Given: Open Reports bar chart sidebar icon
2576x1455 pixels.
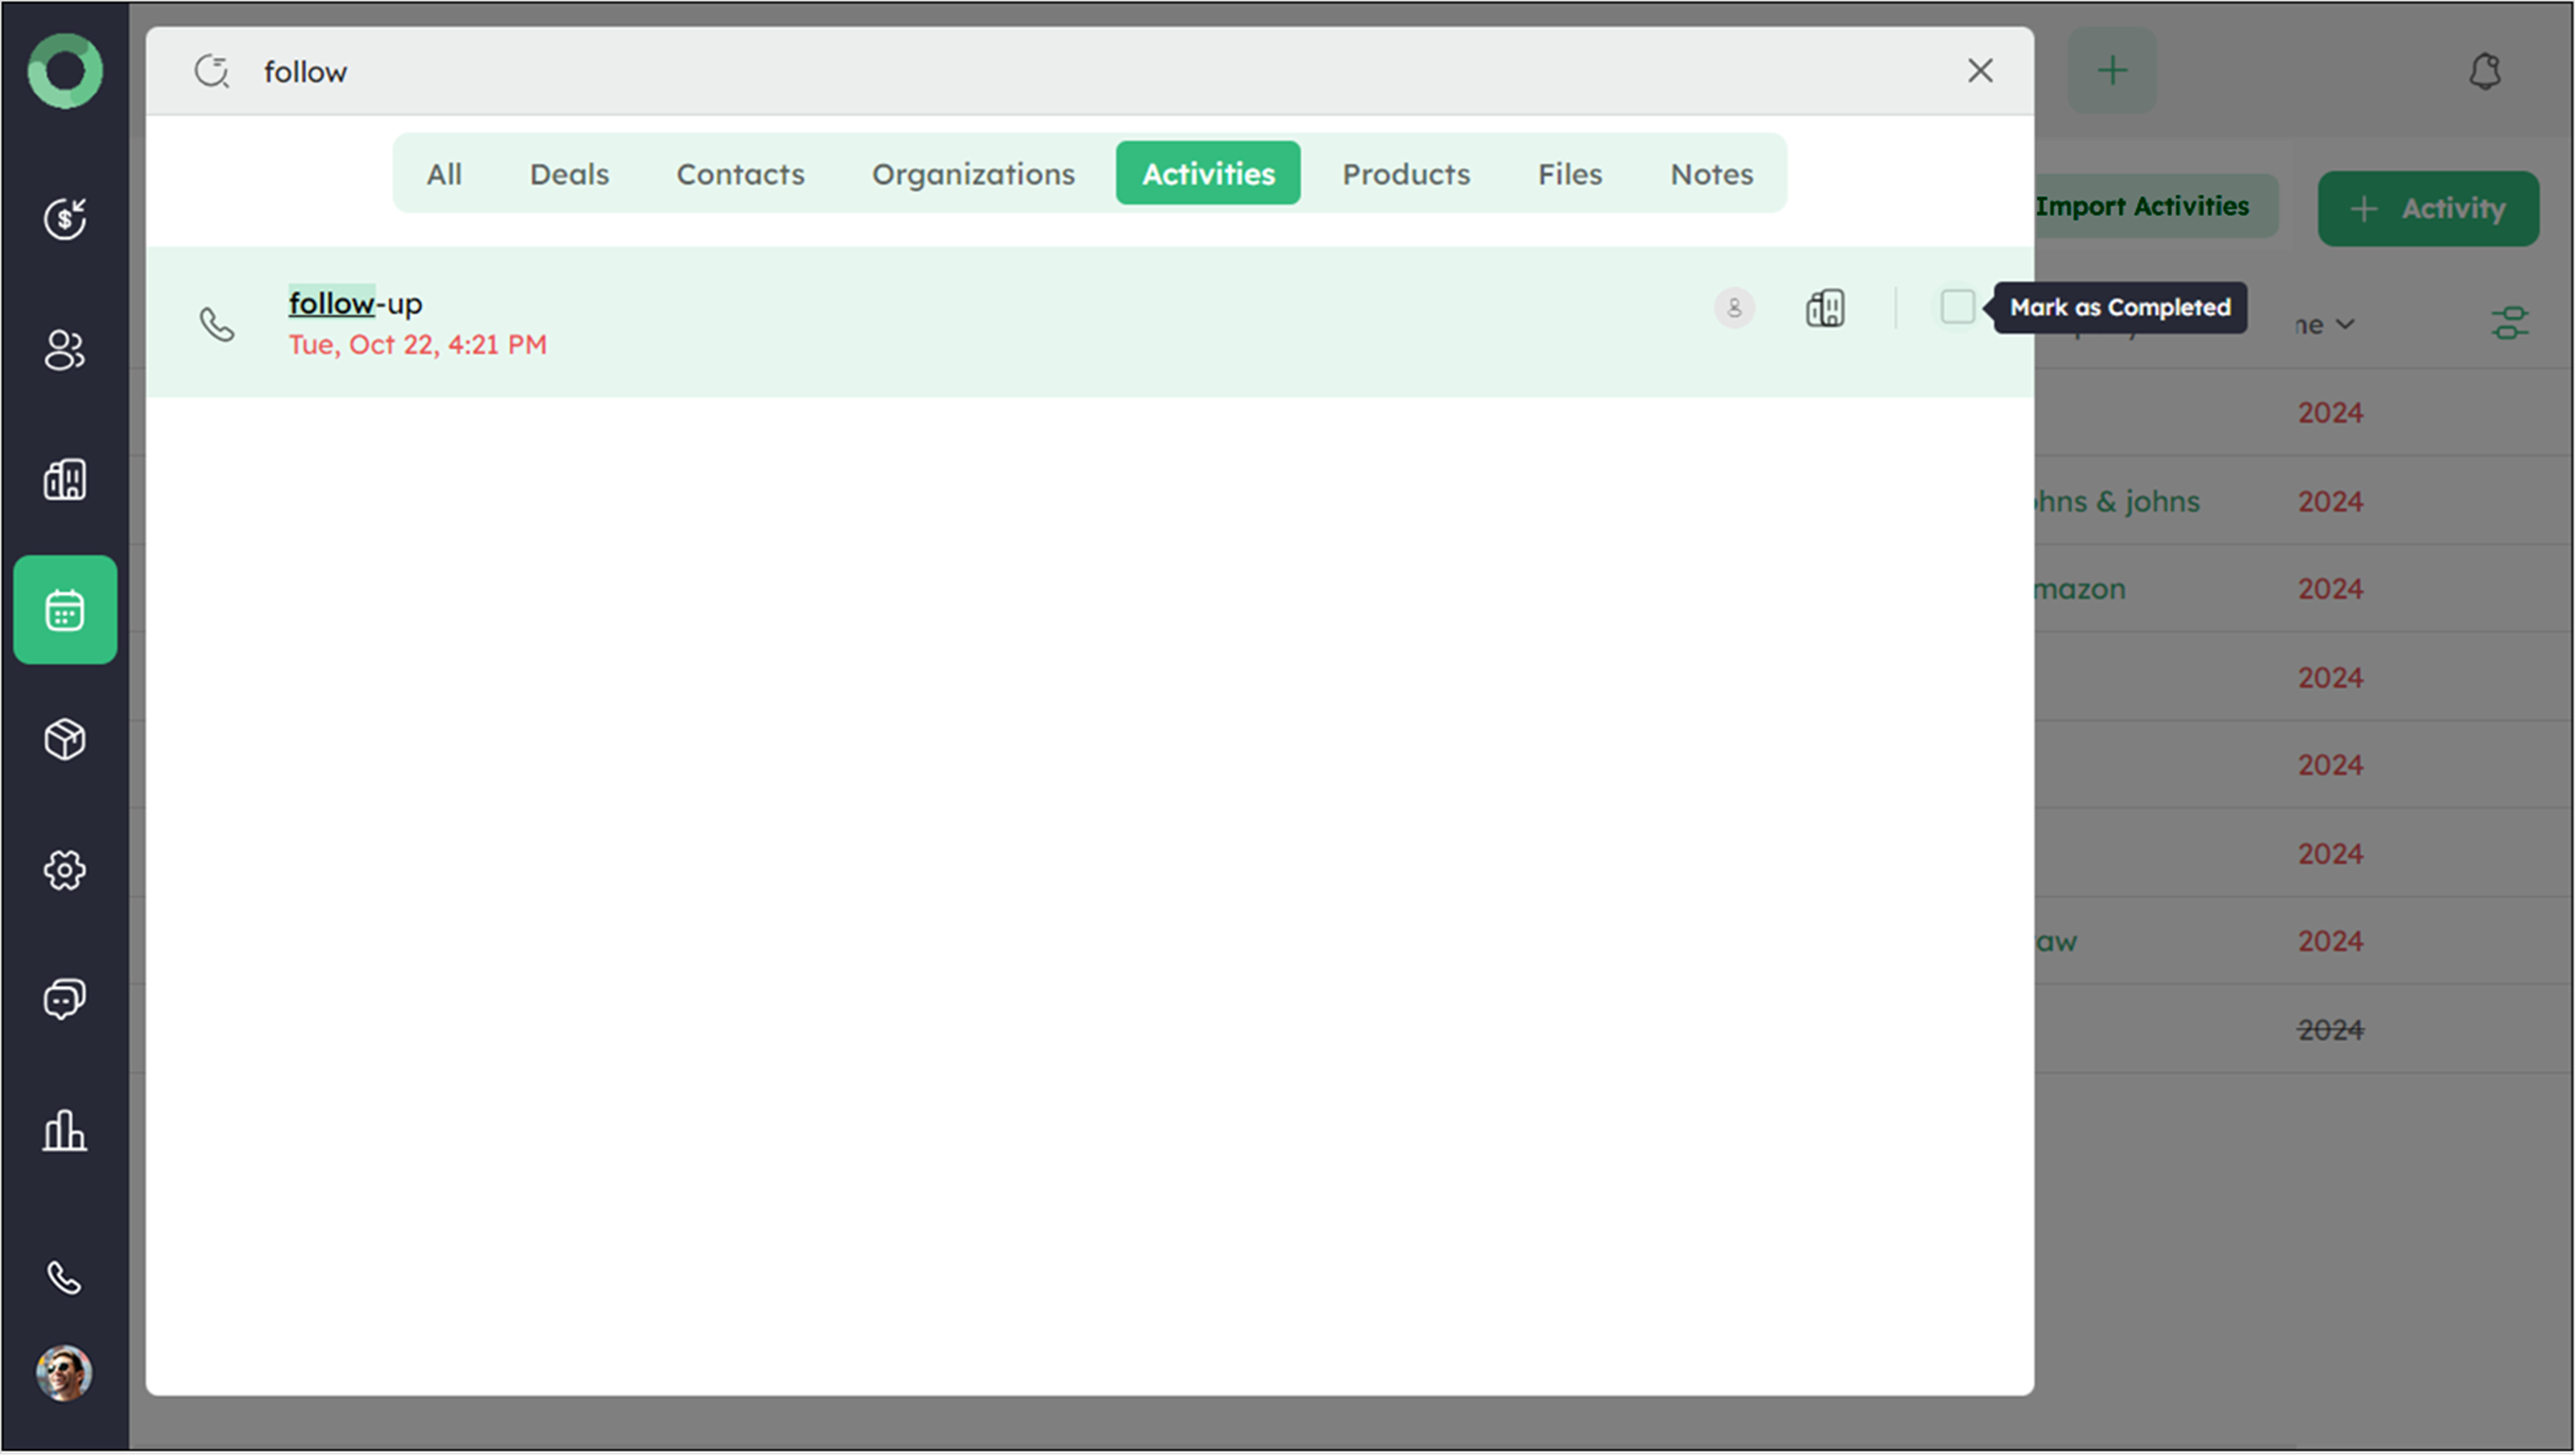Looking at the screenshot, I should pos(65,1130).
